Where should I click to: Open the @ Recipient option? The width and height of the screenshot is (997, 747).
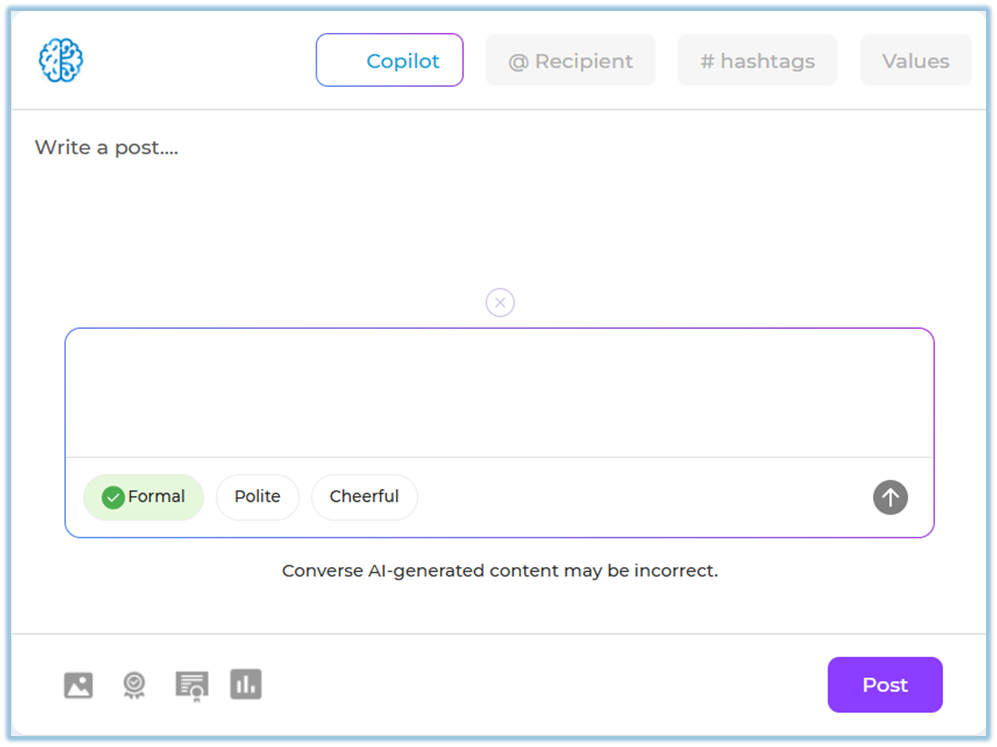pyautogui.click(x=570, y=61)
